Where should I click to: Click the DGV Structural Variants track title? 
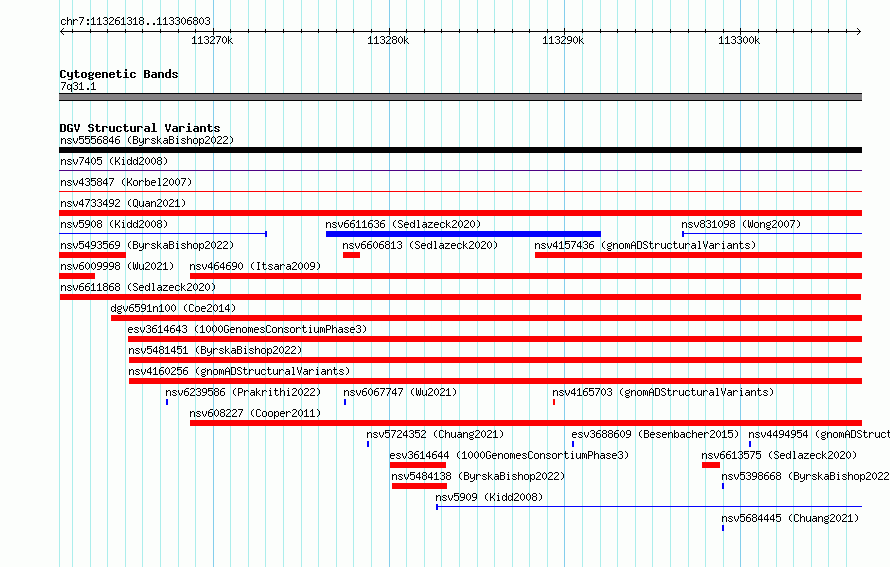pos(140,128)
